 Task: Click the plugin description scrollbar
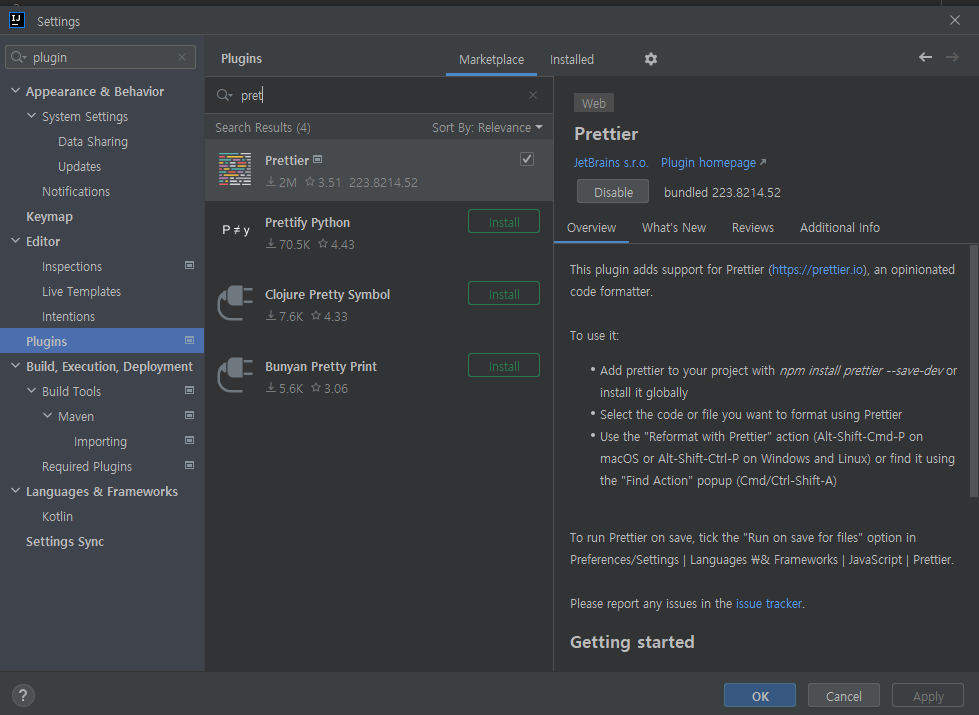point(973,371)
